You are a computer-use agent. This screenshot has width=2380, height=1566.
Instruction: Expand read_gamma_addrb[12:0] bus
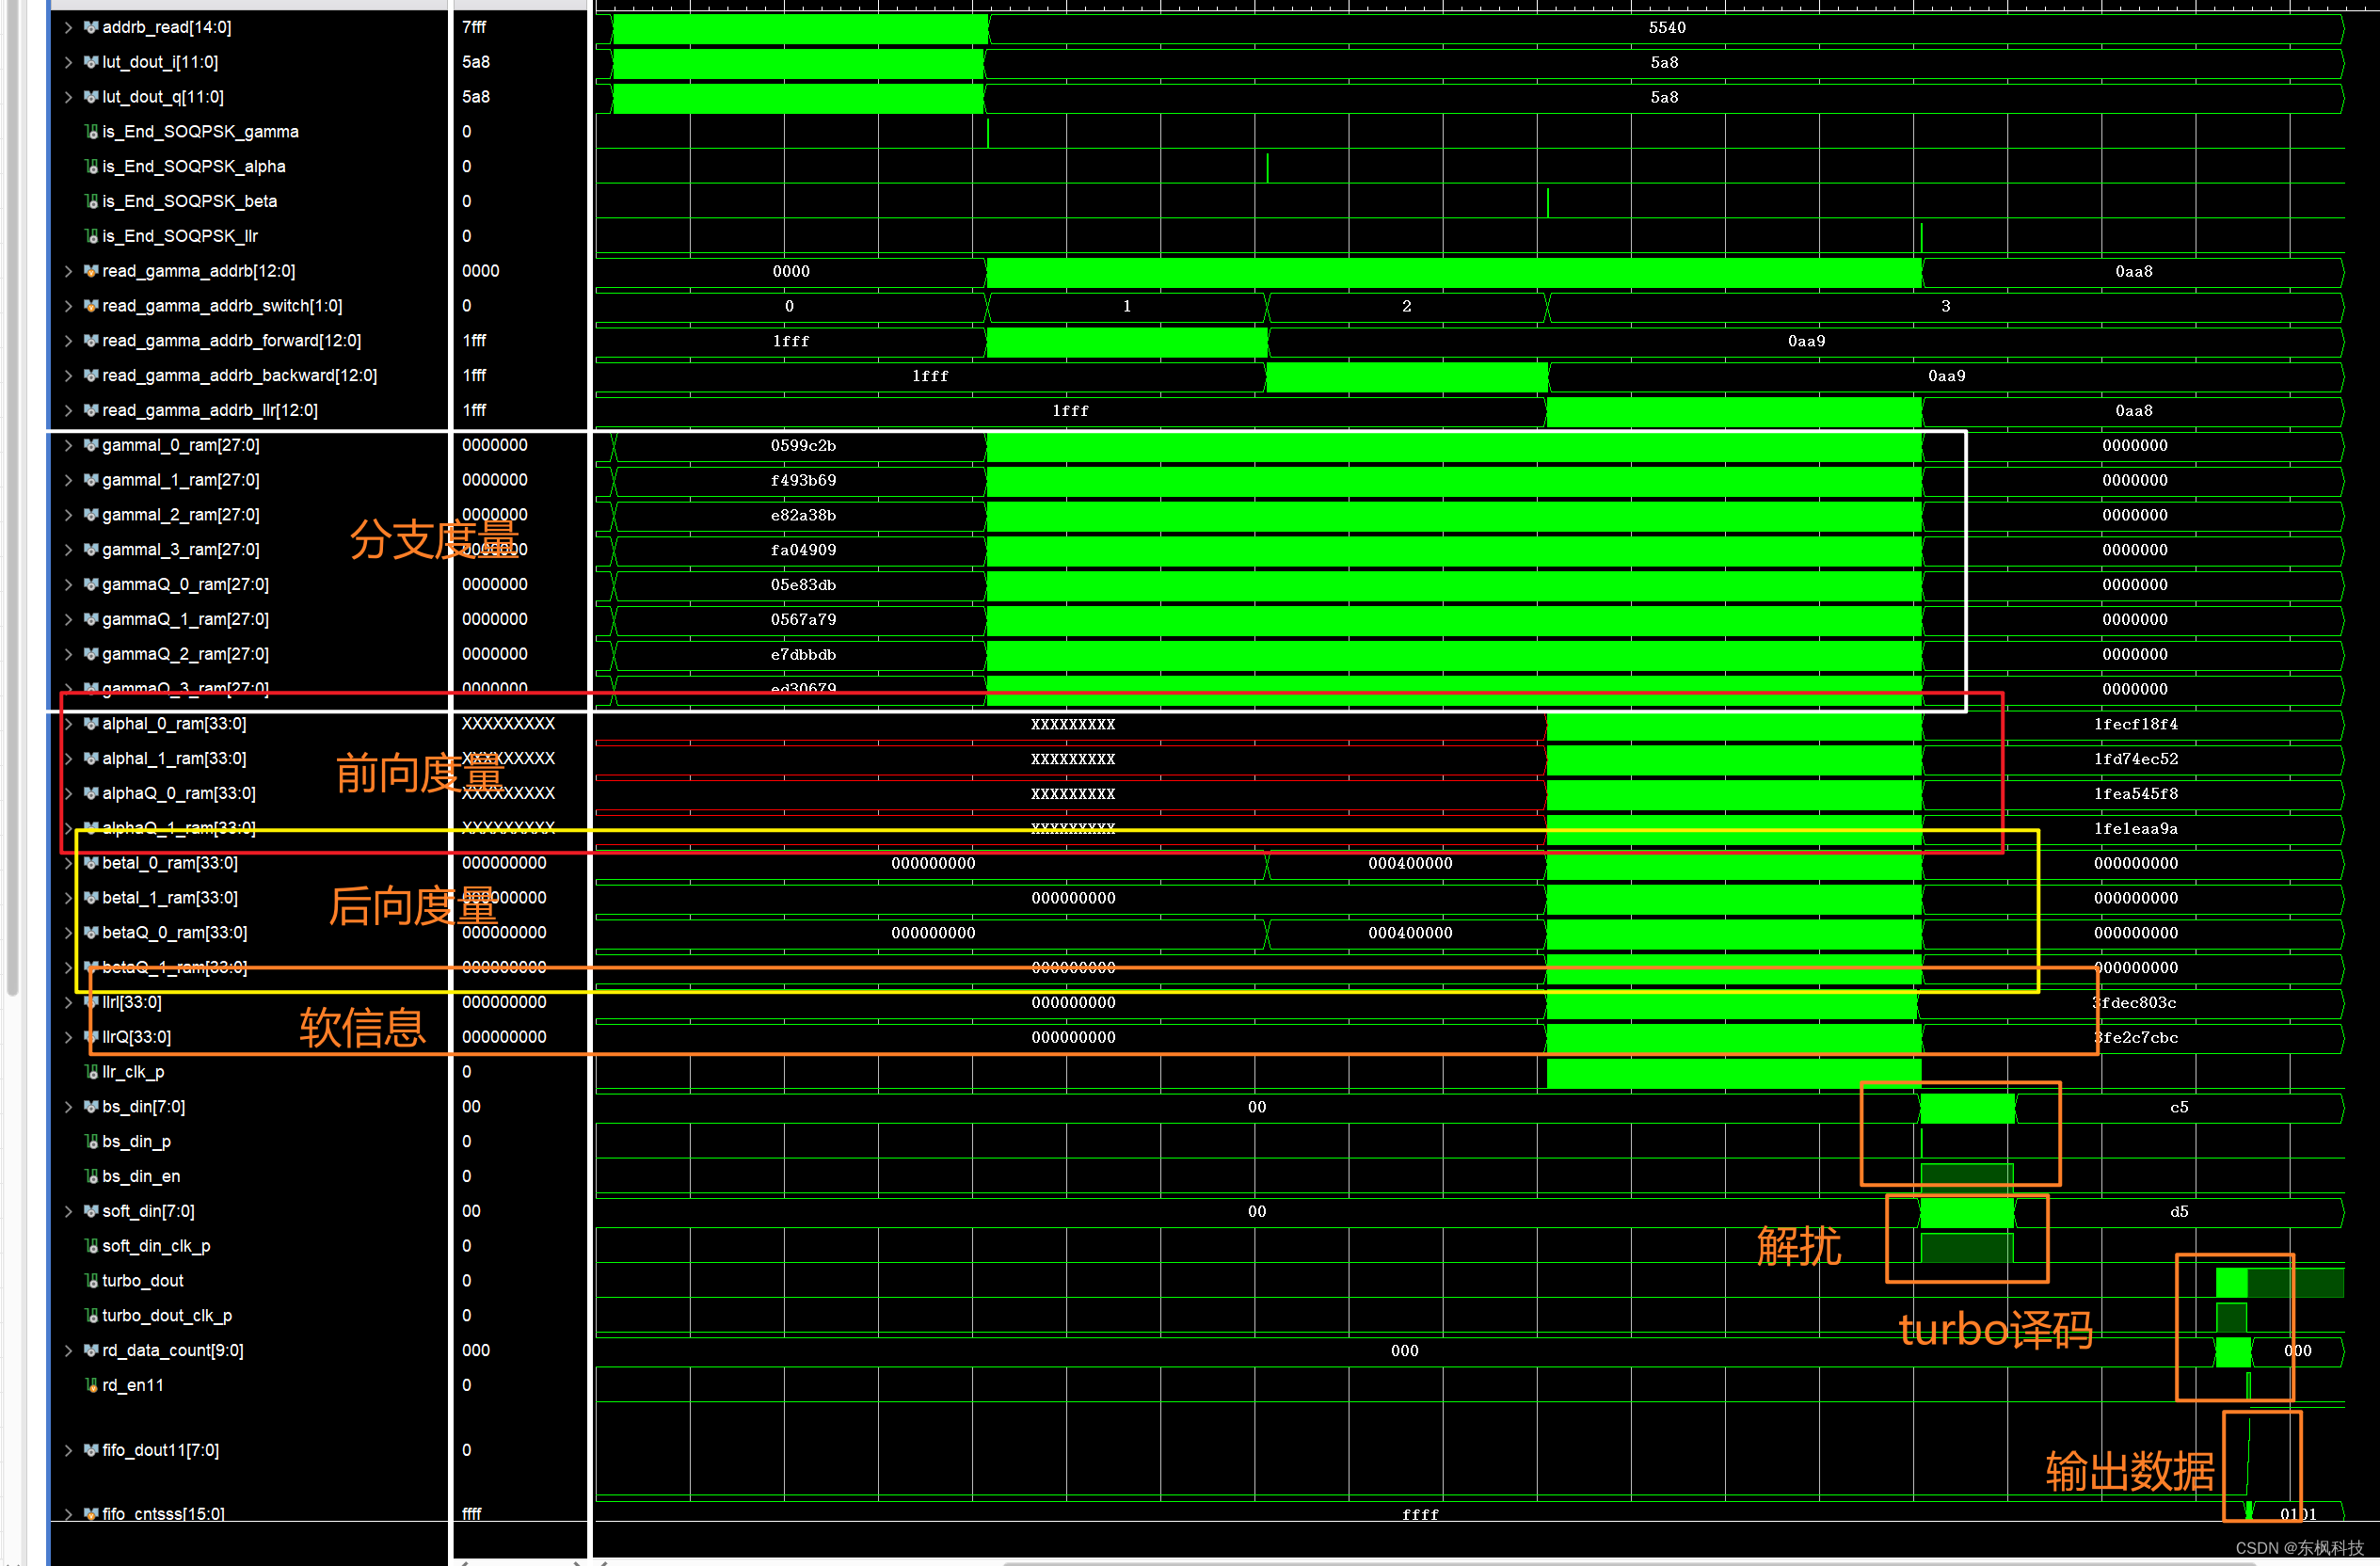point(68,271)
